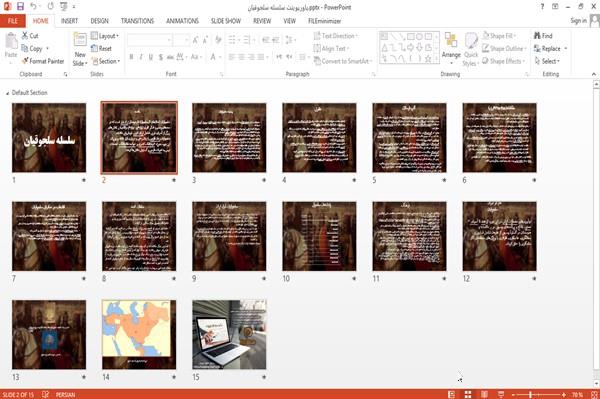Screen dimensions: 600x399
Task: Click the PERSIAN language indicator in status bar
Action: coord(65,394)
